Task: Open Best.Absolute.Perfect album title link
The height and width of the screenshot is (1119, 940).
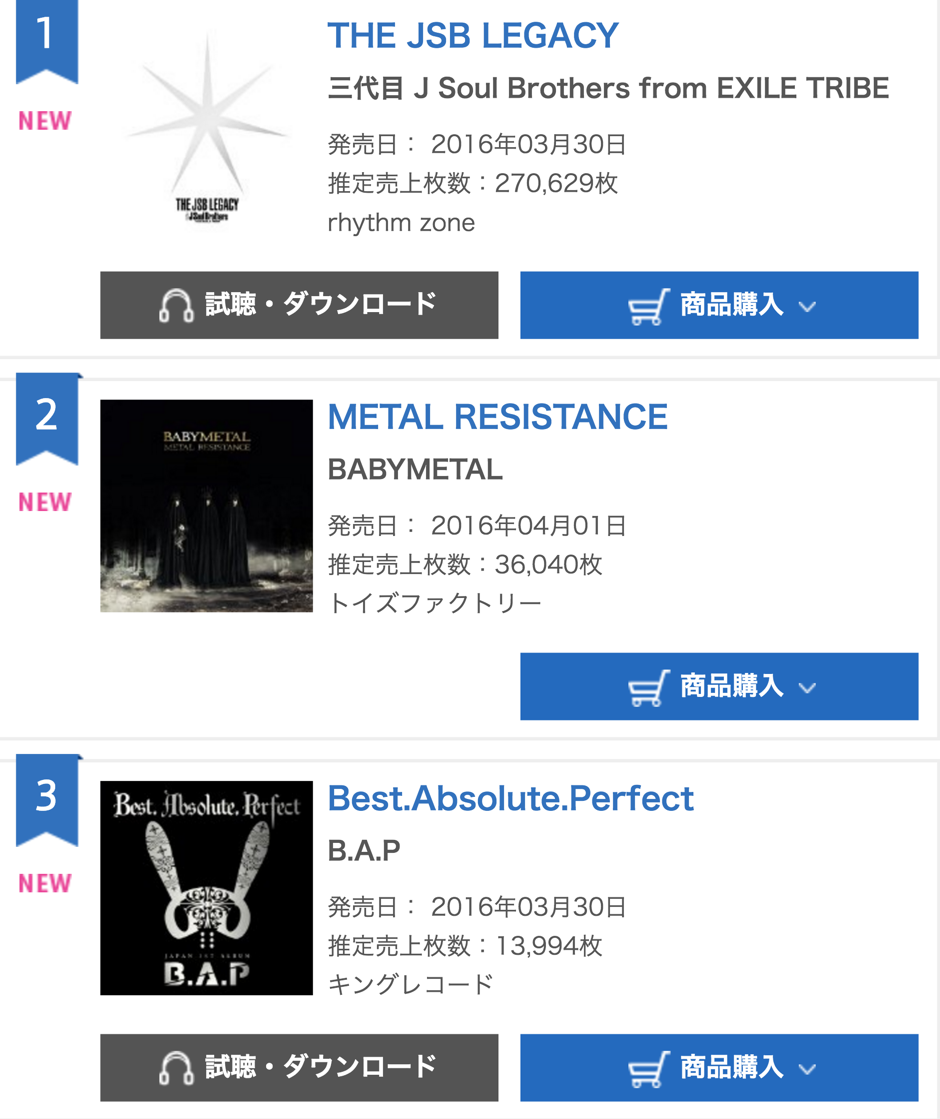Action: (x=510, y=798)
